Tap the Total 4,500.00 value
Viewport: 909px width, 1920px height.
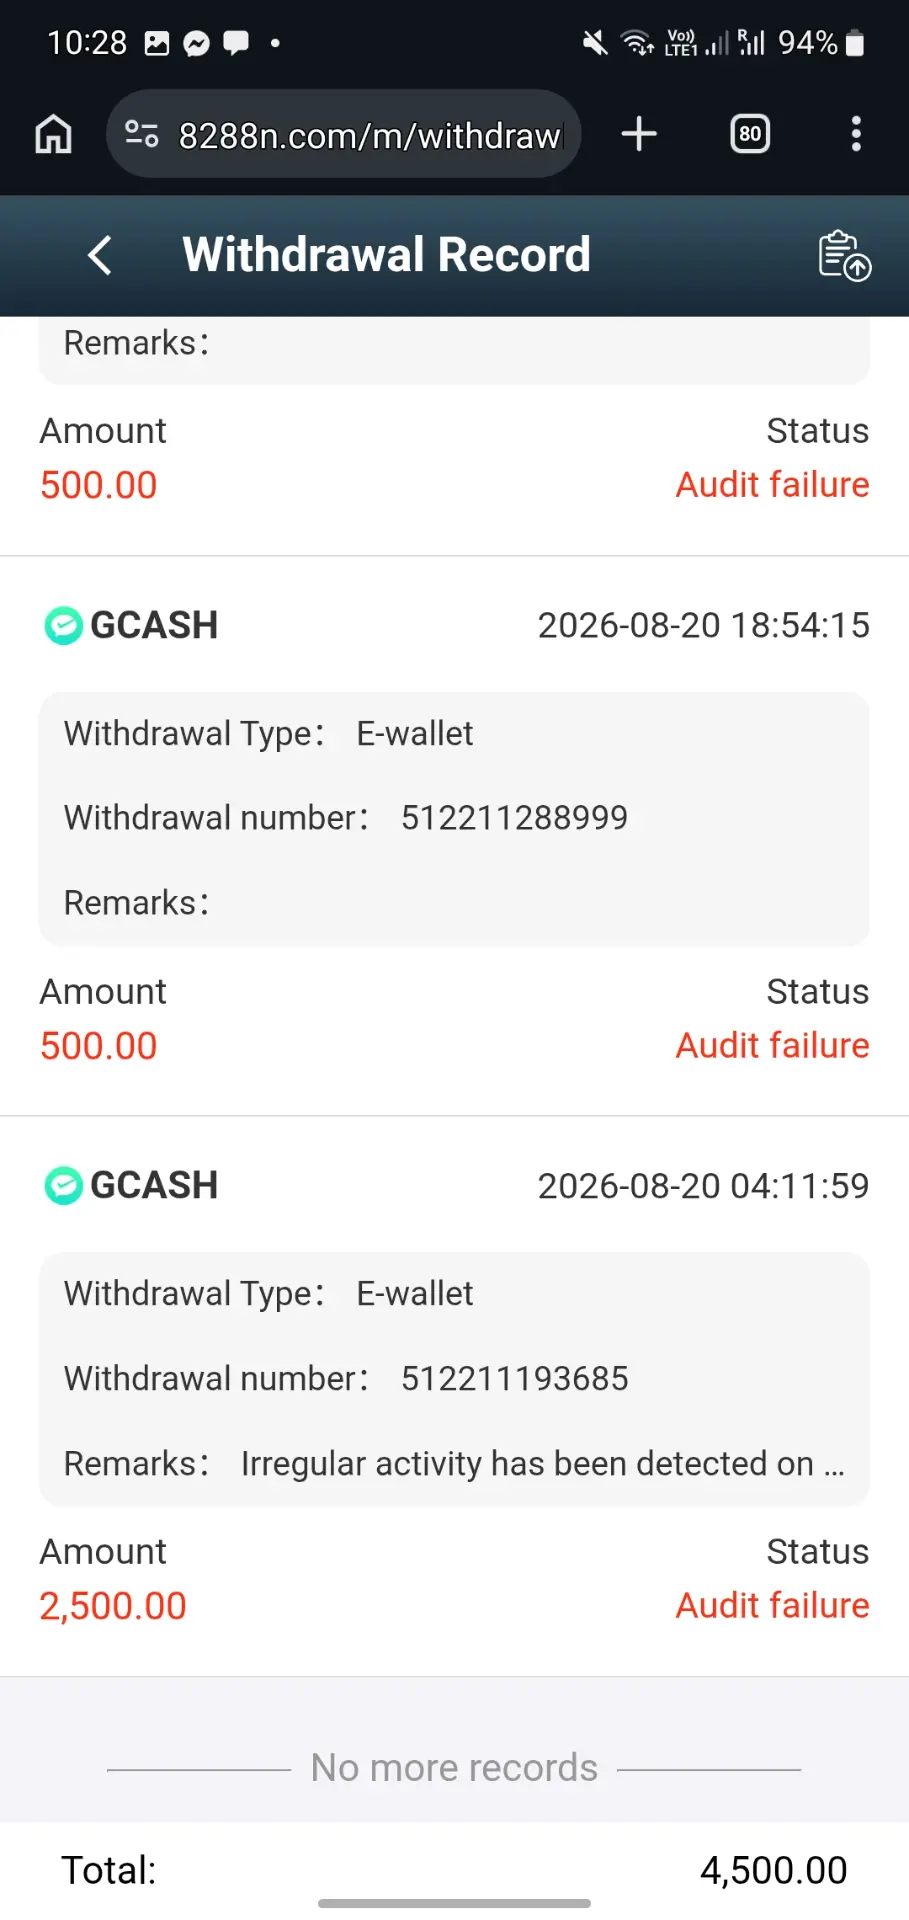coord(773,1871)
